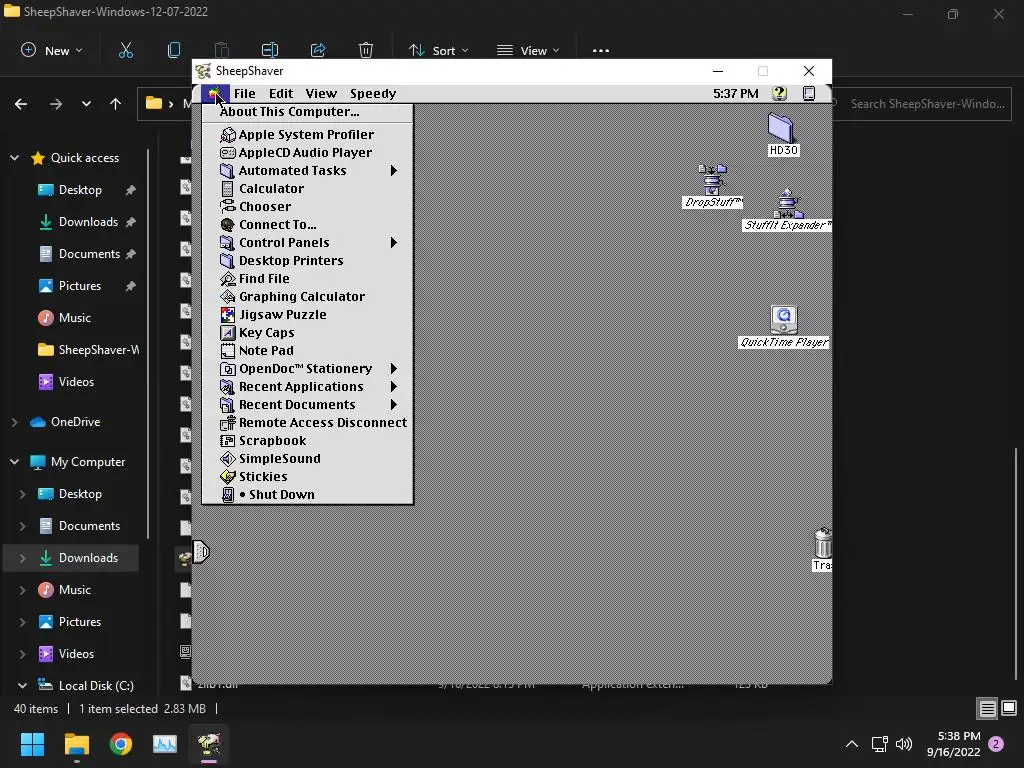Image resolution: width=1024 pixels, height=768 pixels.
Task: Open Key Caps
Action: 307,332
